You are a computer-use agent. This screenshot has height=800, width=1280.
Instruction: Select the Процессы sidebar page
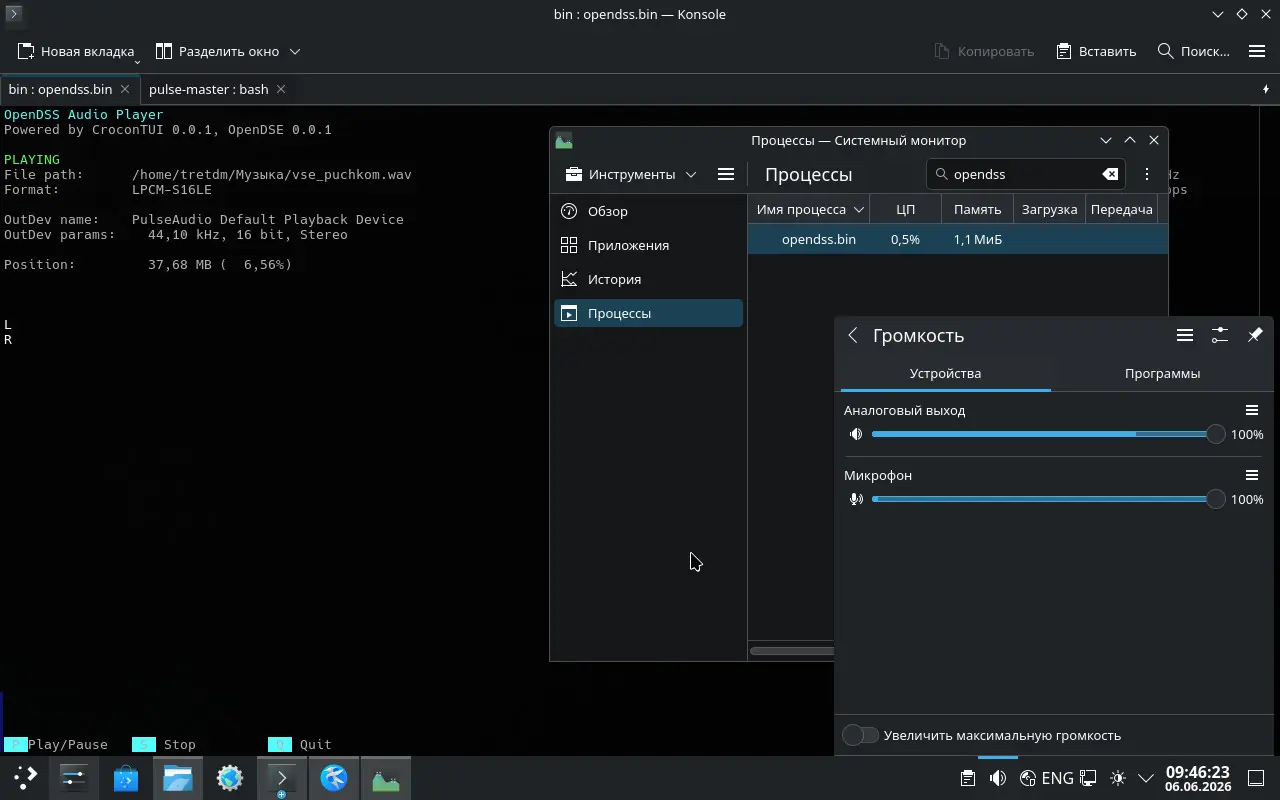pos(648,313)
